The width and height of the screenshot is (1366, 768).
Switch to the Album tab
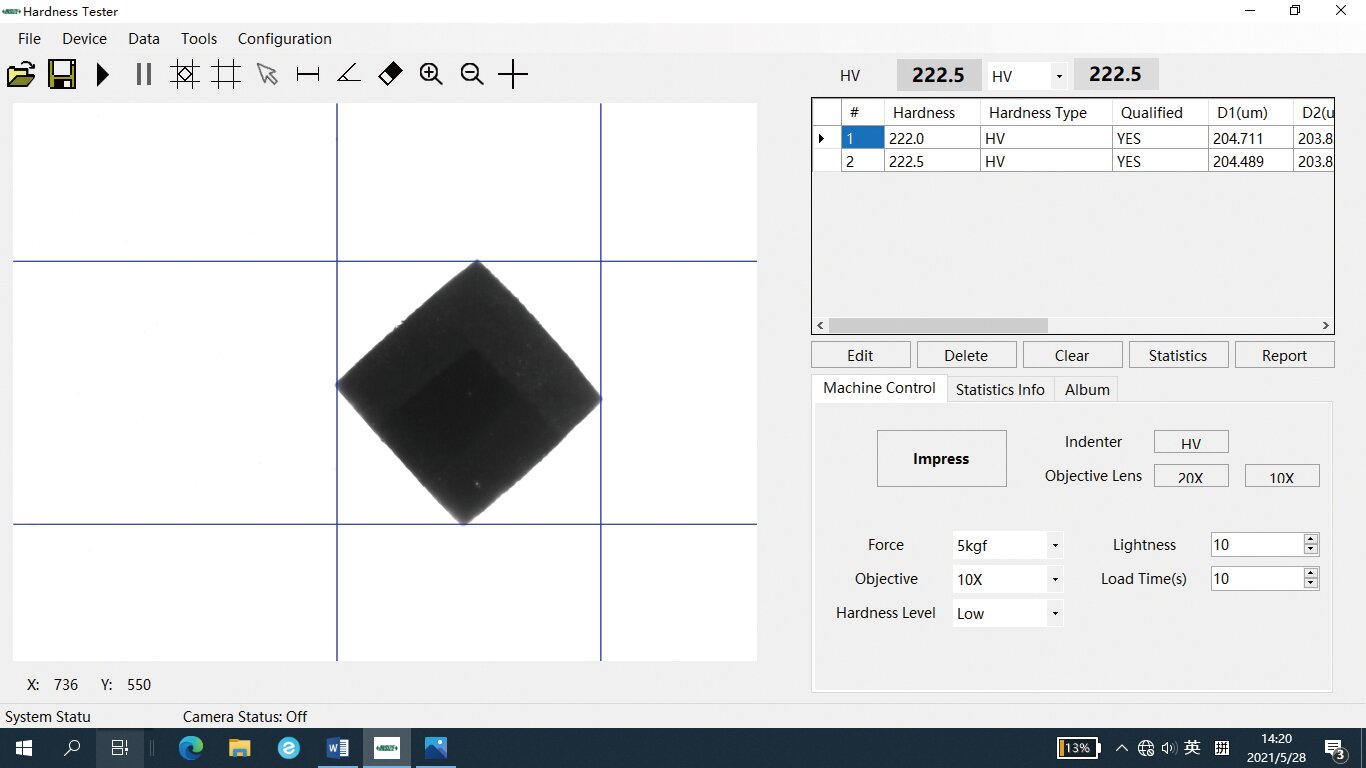pos(1087,389)
